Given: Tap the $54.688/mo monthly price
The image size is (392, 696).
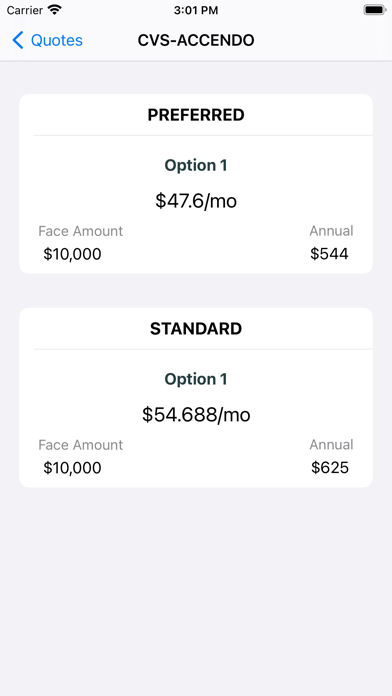Looking at the screenshot, I should 196,415.
